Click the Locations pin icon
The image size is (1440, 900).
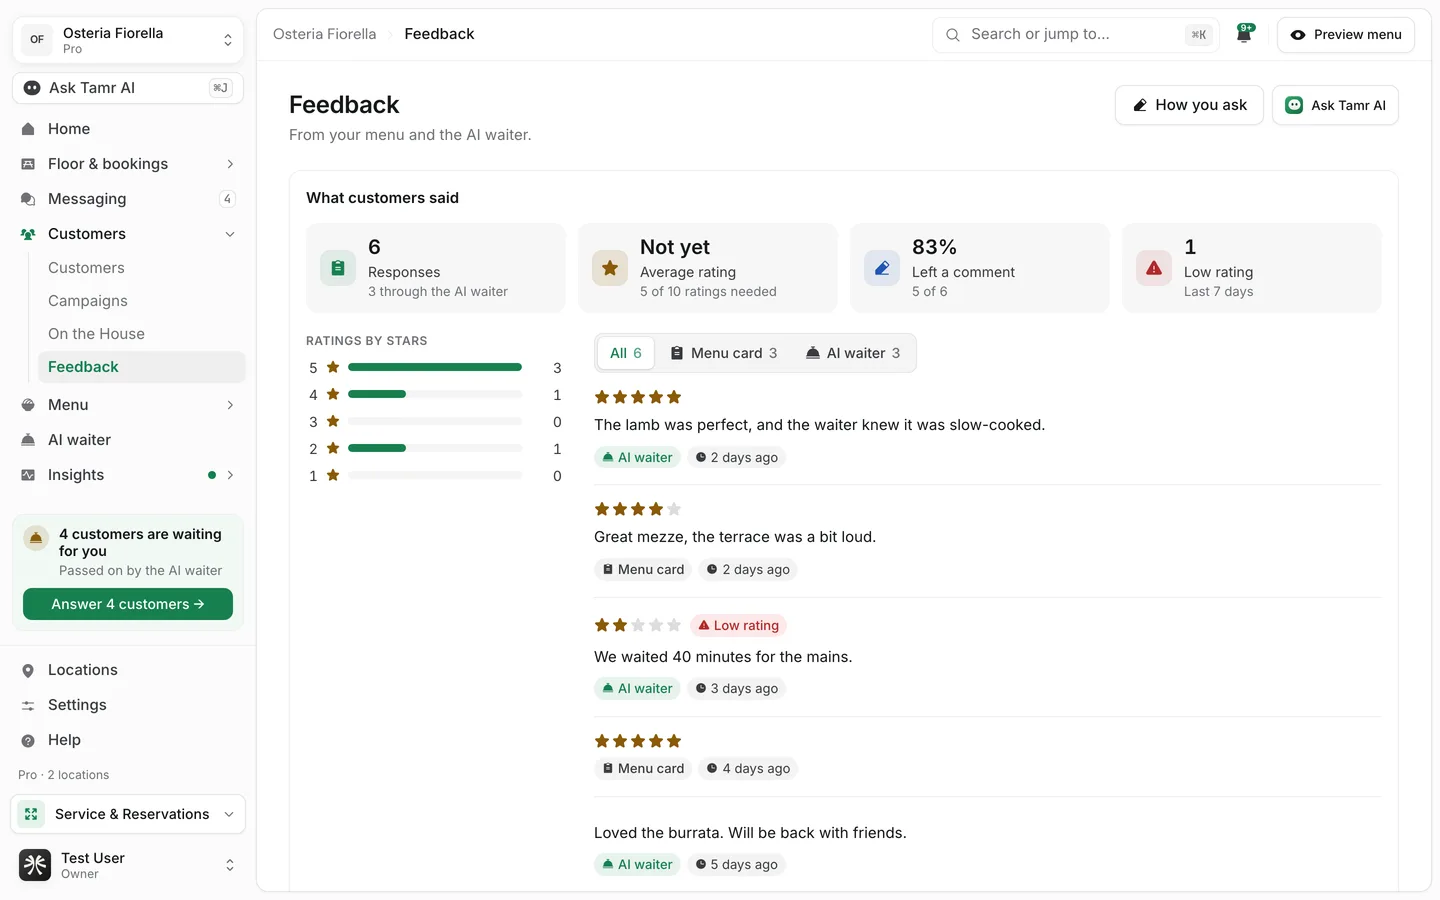tap(28, 670)
